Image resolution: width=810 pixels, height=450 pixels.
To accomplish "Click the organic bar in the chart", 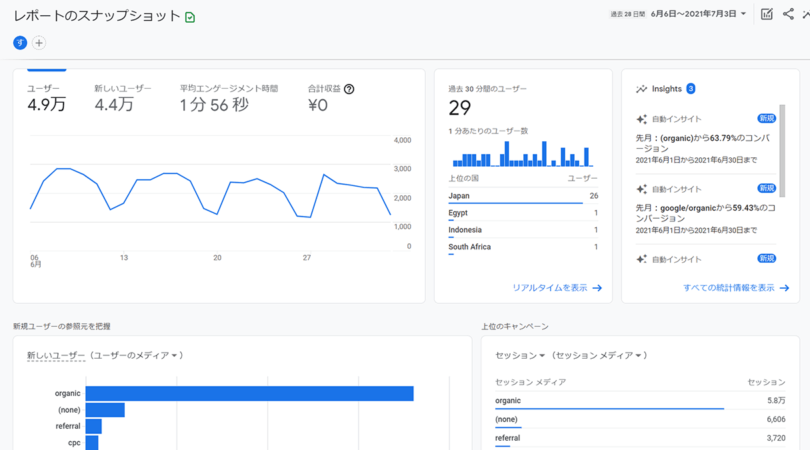I will click(x=249, y=394).
